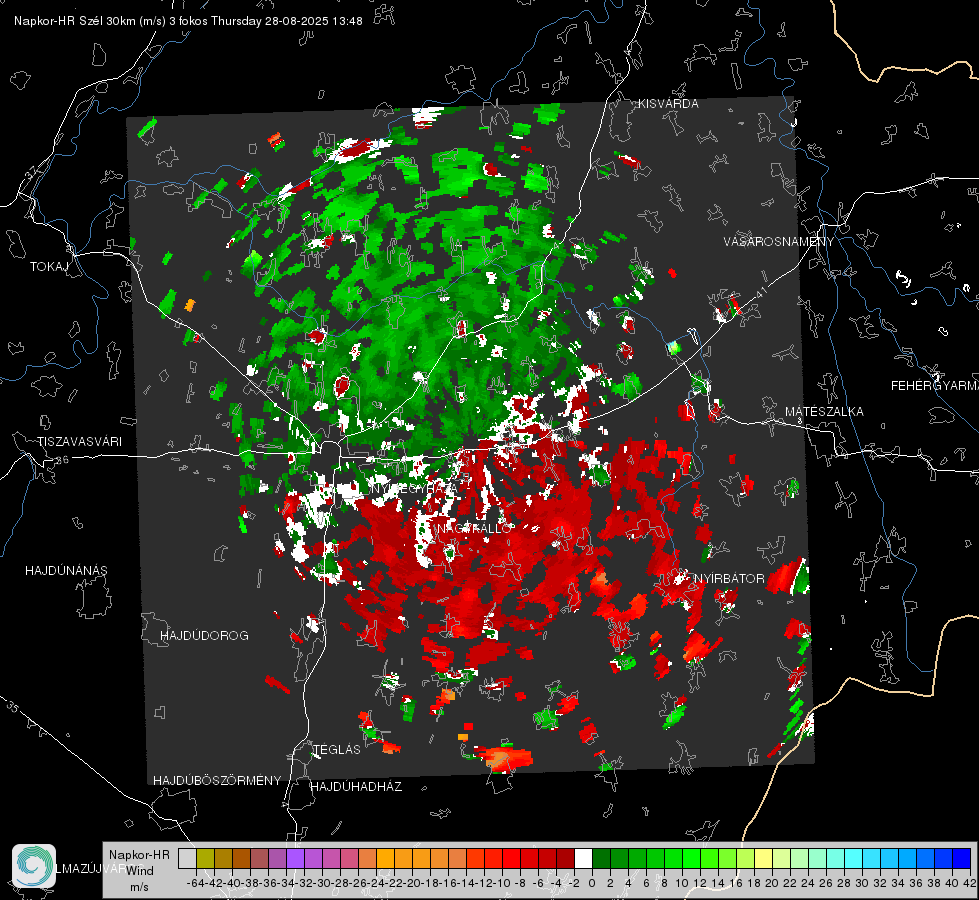
Task: Click road number 36 near Tiszavasvári
Action: coord(62,460)
